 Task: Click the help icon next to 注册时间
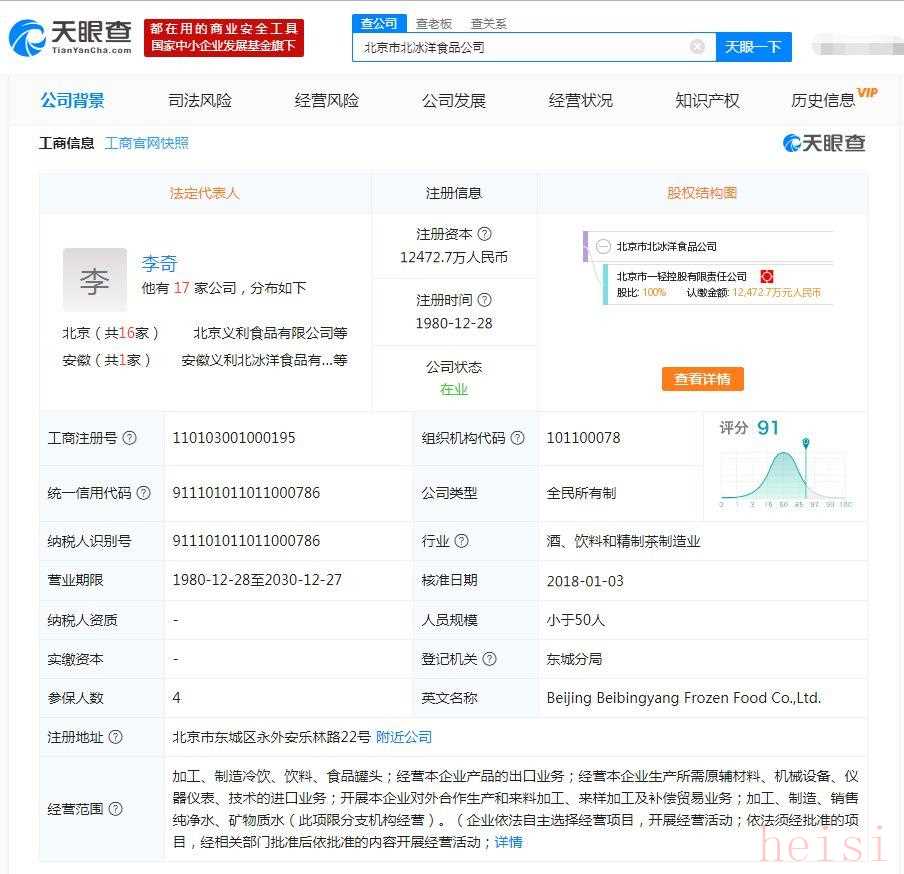[485, 300]
